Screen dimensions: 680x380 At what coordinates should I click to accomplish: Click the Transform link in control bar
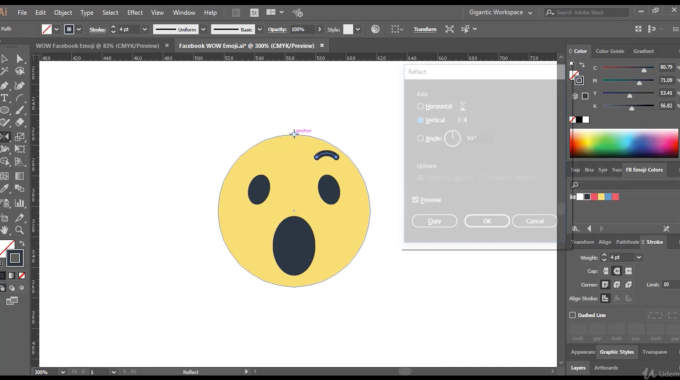[x=425, y=29]
